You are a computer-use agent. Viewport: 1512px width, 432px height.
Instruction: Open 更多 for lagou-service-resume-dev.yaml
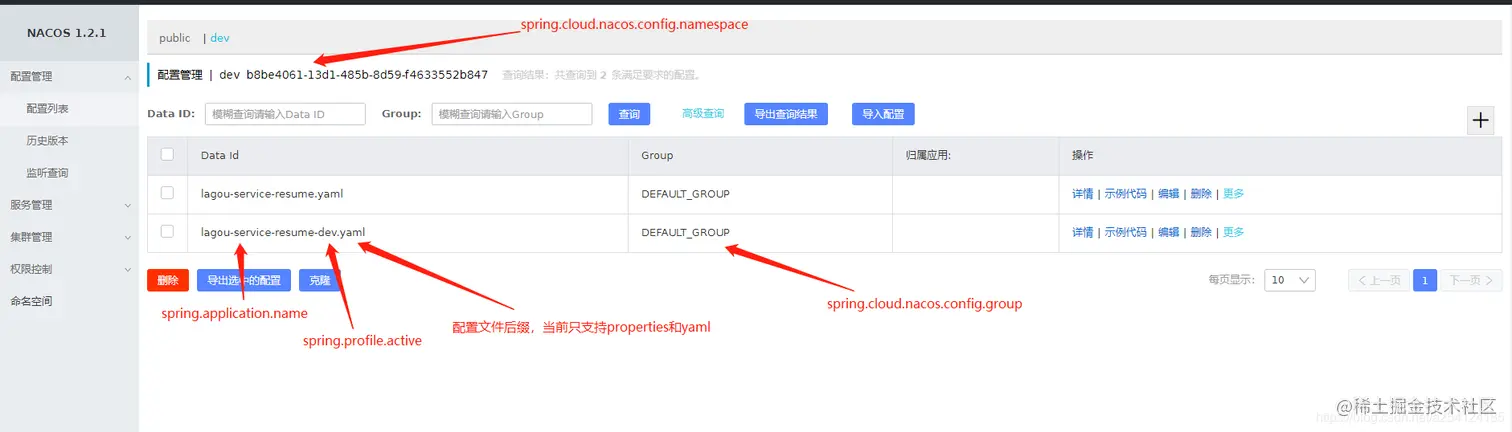pos(1234,232)
